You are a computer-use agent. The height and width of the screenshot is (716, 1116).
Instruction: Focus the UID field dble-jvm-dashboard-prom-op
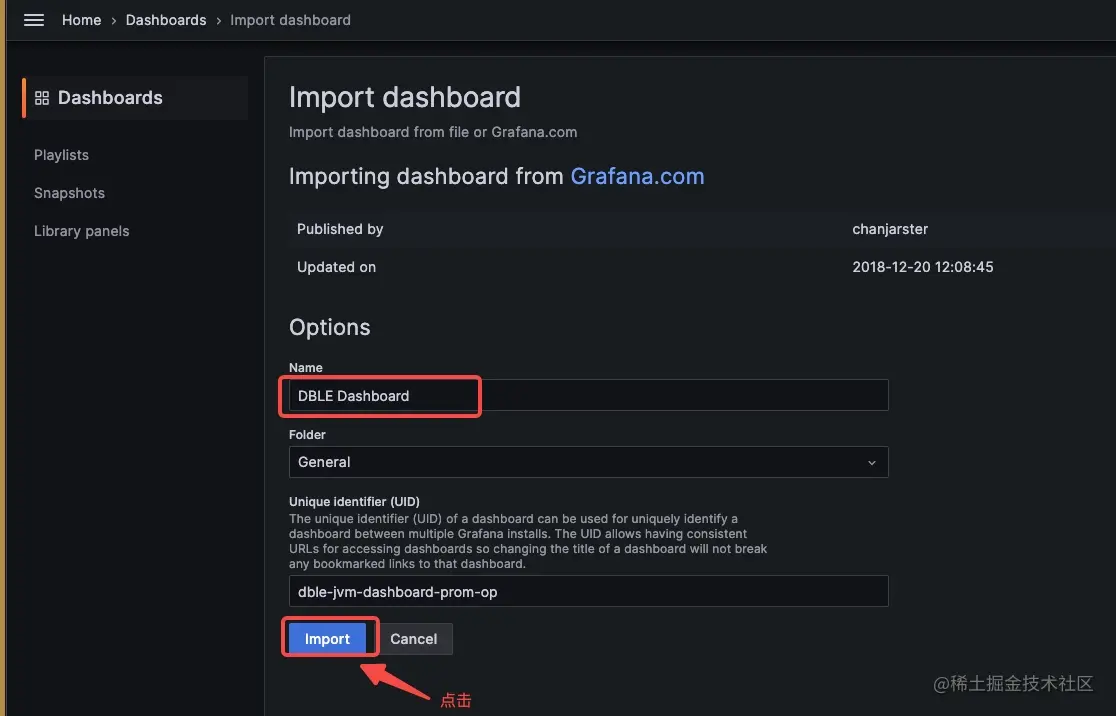[x=589, y=591]
